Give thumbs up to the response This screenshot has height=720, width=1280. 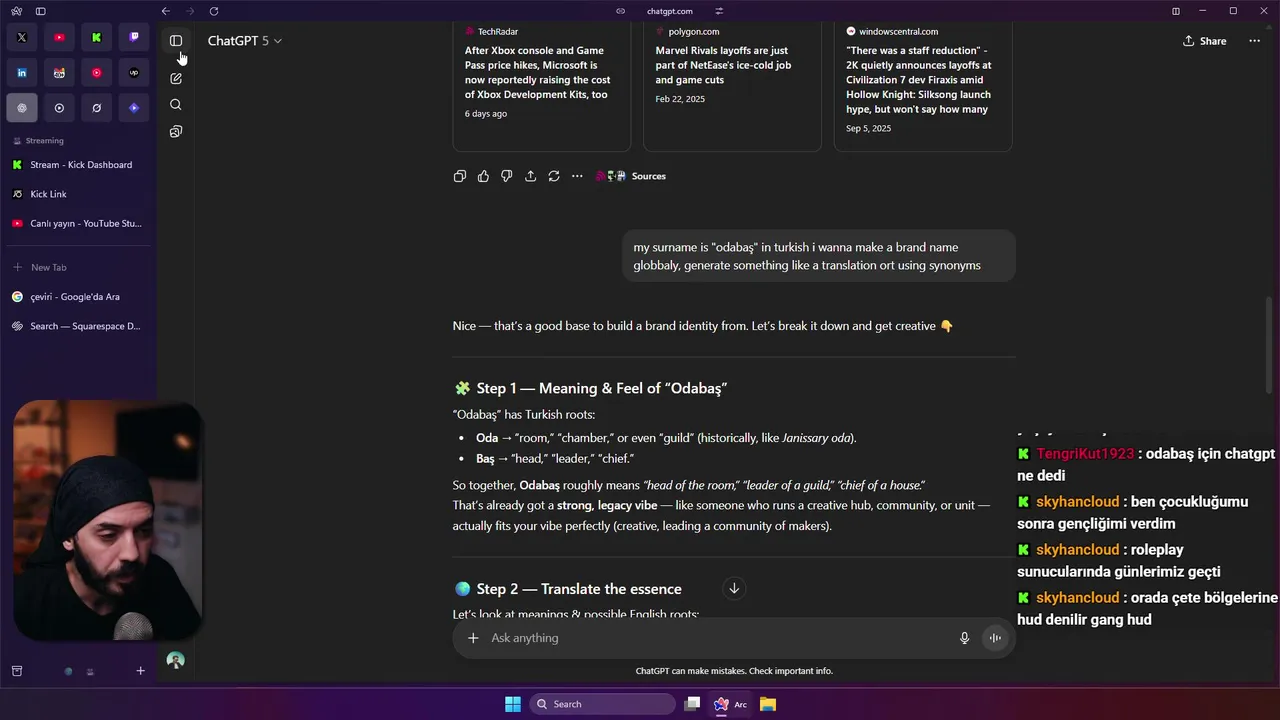[483, 176]
